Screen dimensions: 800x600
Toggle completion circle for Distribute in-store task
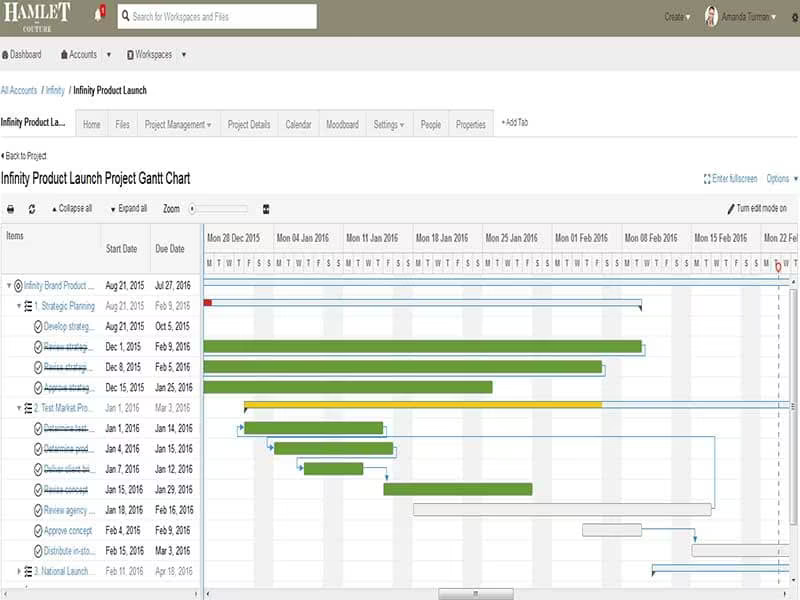[x=38, y=552]
